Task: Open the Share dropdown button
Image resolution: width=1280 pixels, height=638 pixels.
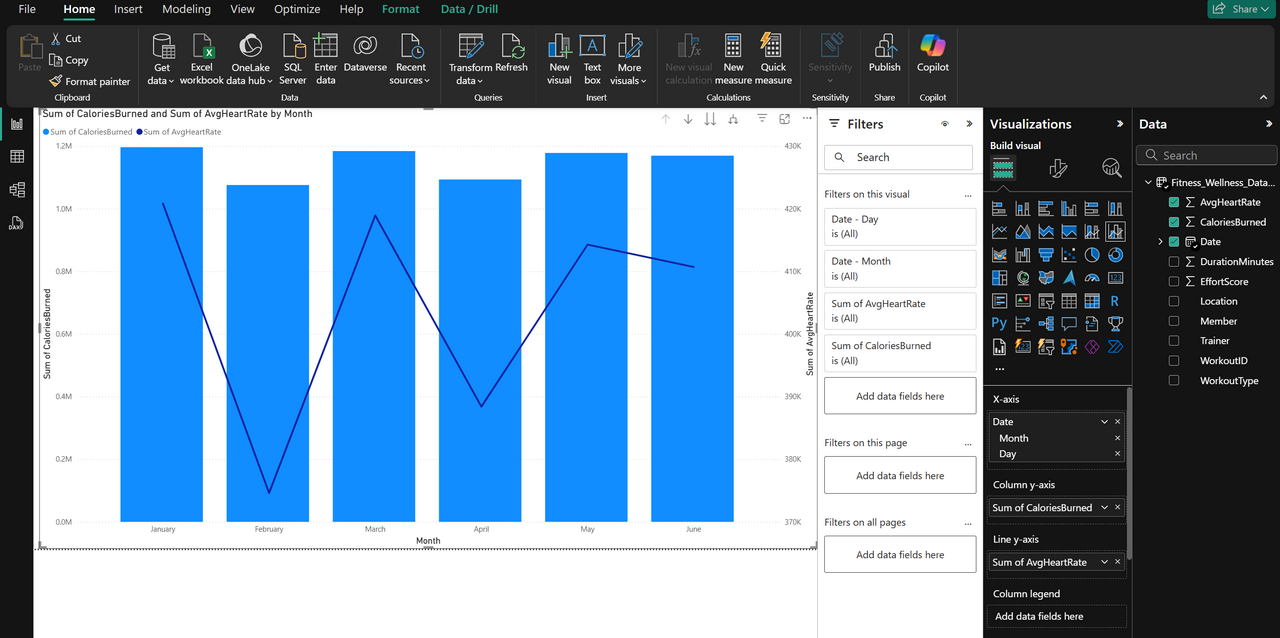Action: point(1241,9)
